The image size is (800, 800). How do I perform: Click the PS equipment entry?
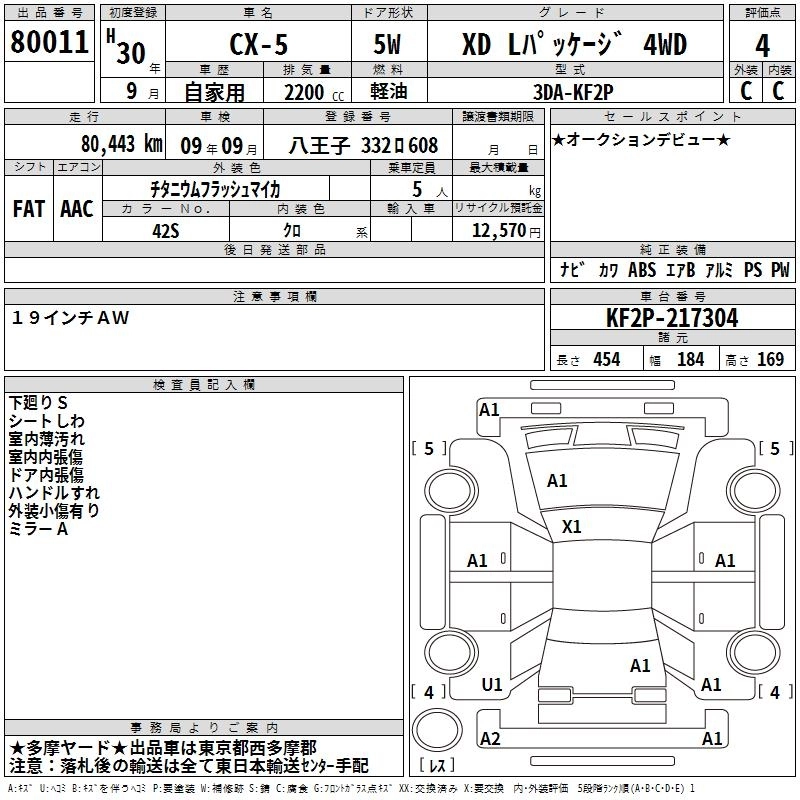coord(753,269)
